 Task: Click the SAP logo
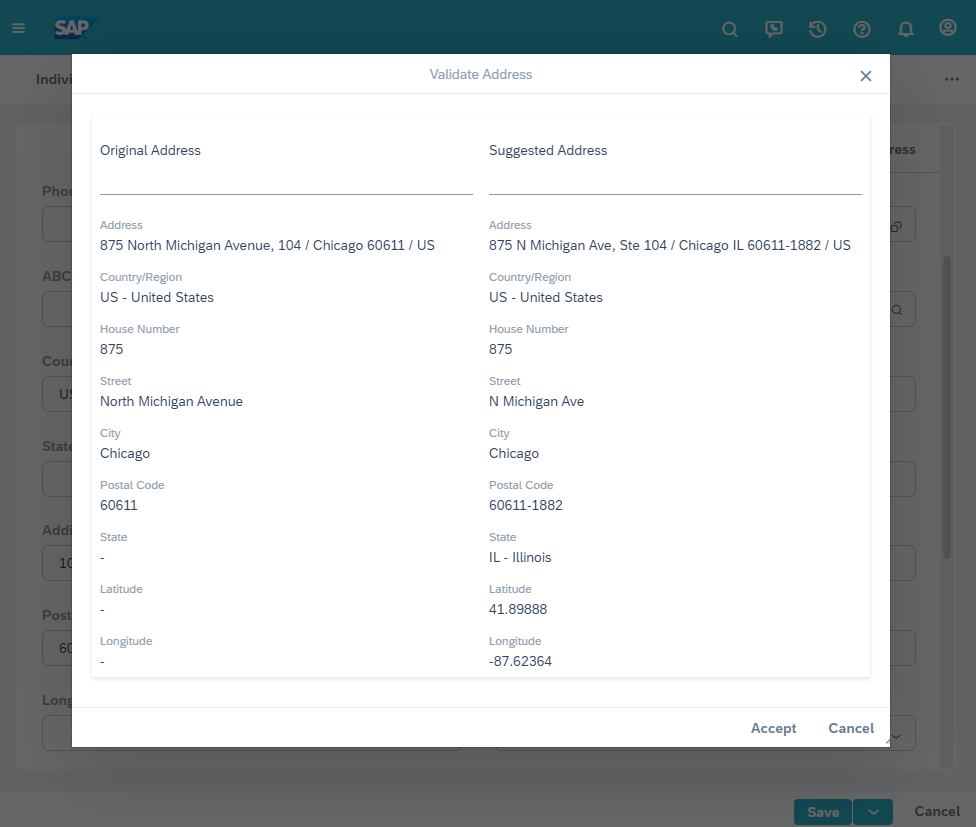tap(74, 28)
